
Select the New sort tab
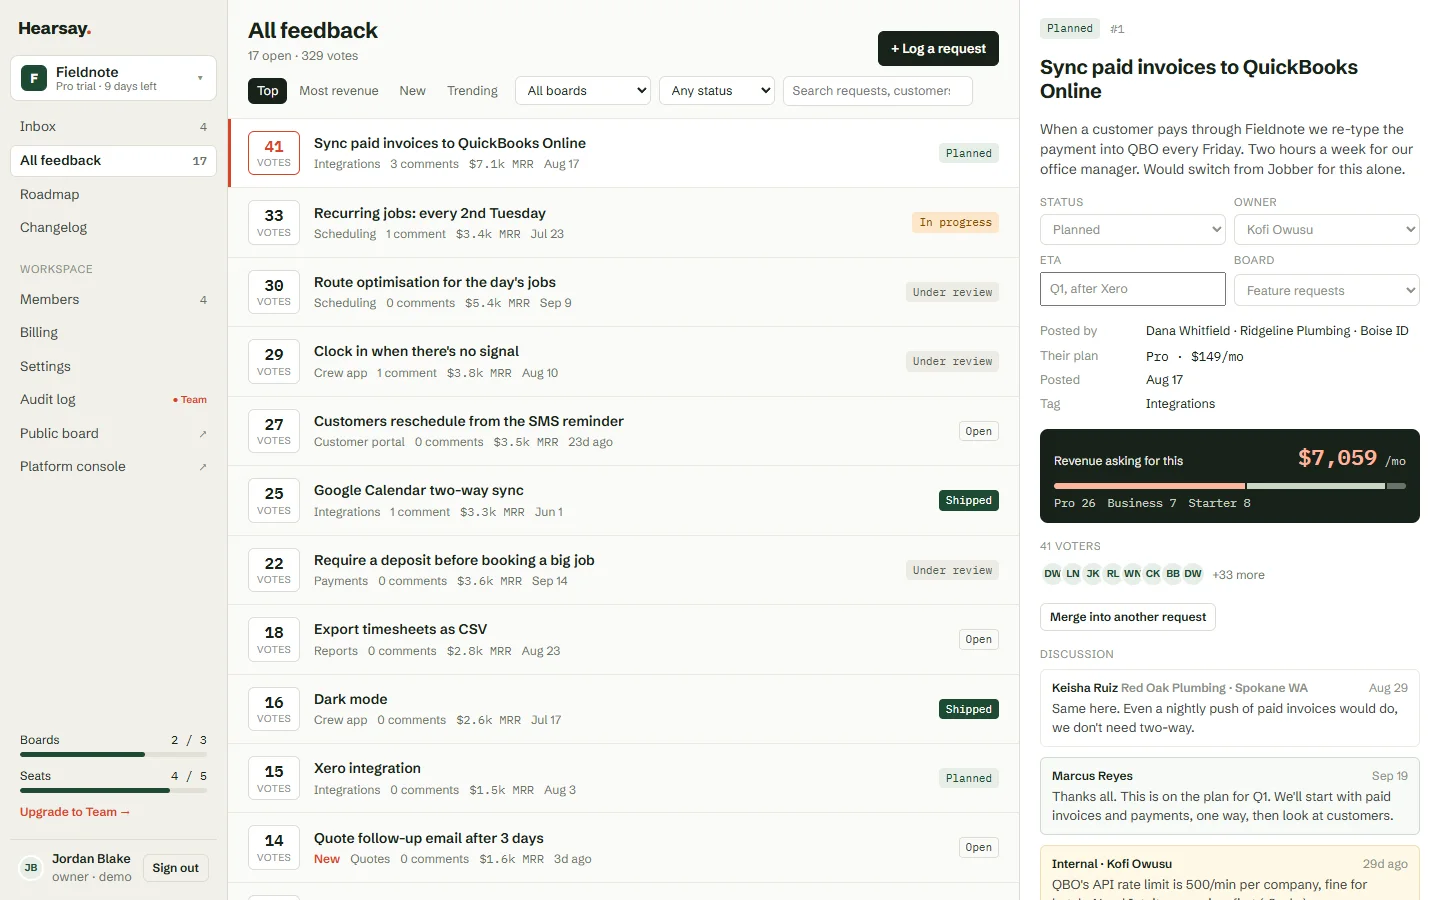[x=412, y=91]
